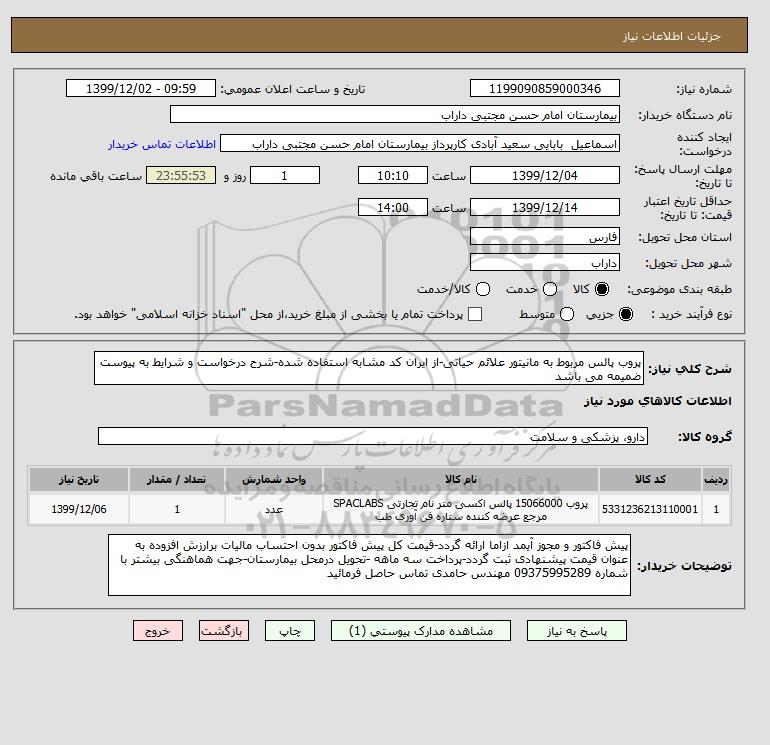Screen dimensions: 770x745
Task: Click the پاسخ به نیاز button
Action: point(577,631)
